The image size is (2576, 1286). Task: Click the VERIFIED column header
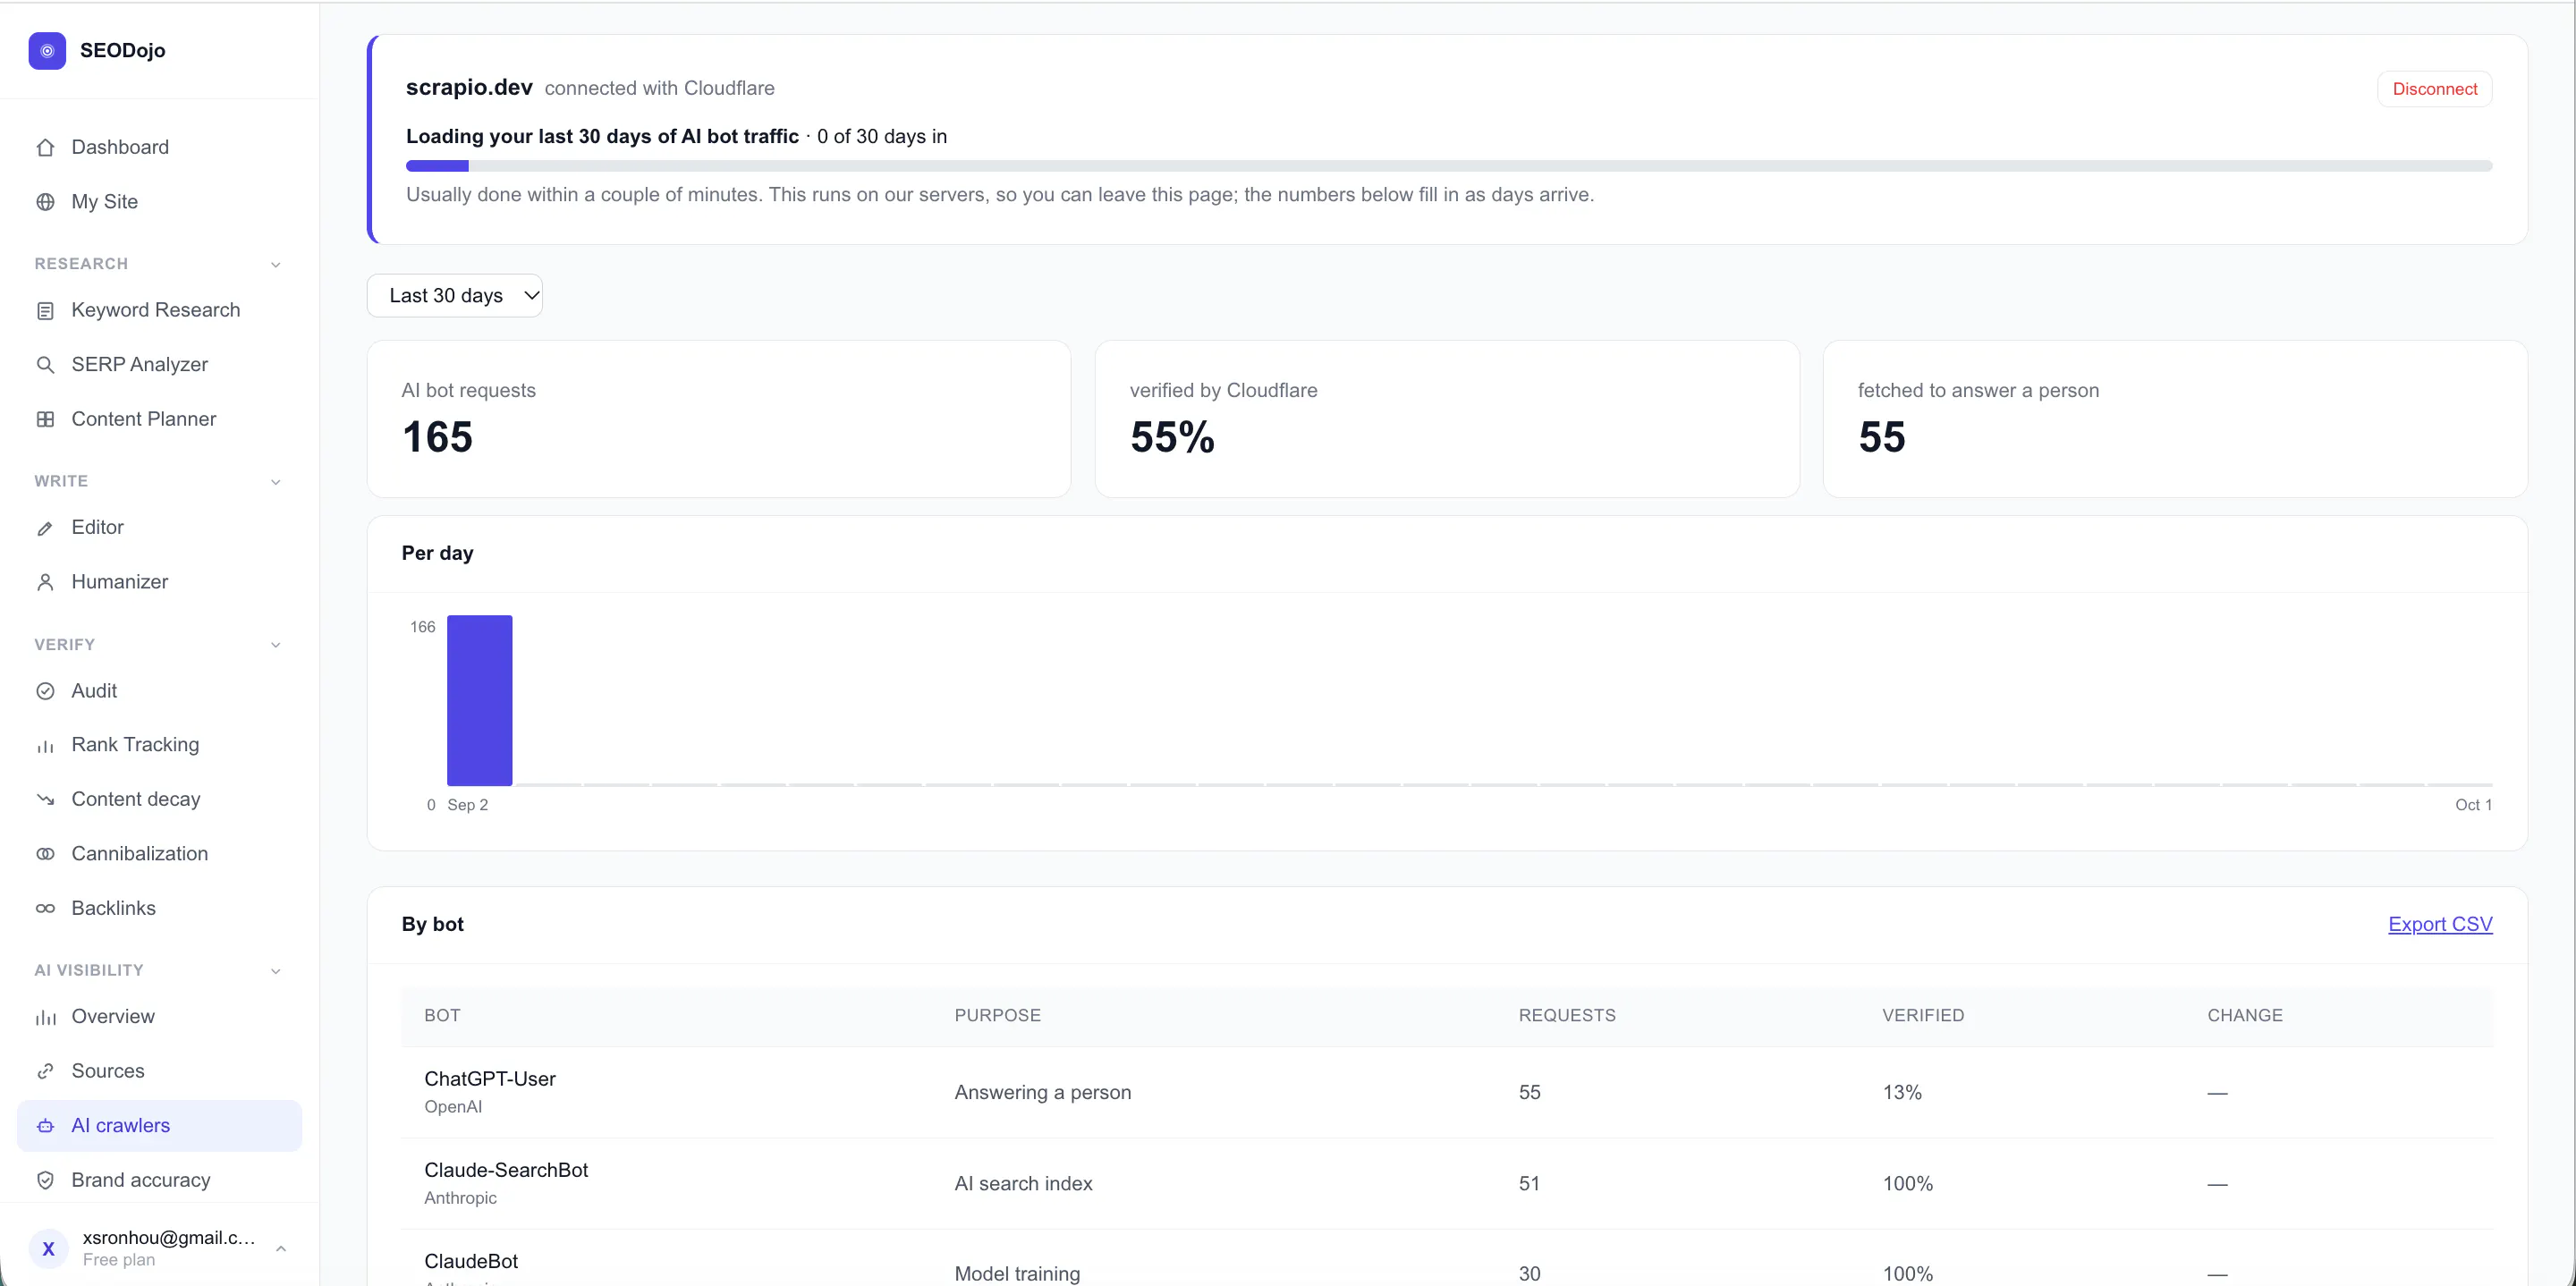pyautogui.click(x=1923, y=1016)
